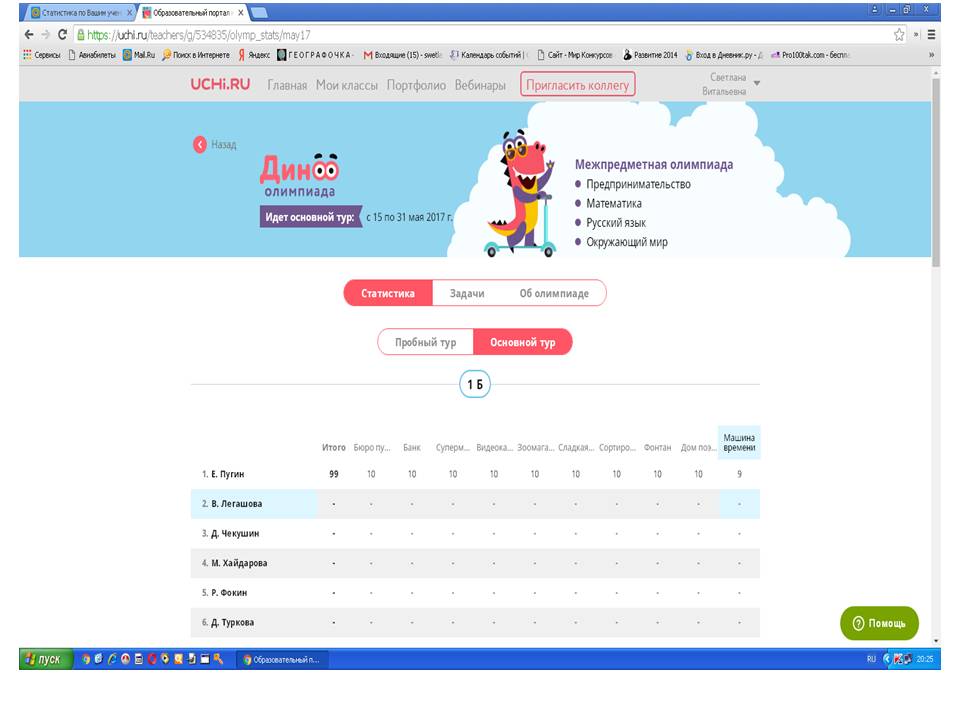Open the Календарь событий bookmark
Screen dimensions: 960x720
click(x=487, y=54)
